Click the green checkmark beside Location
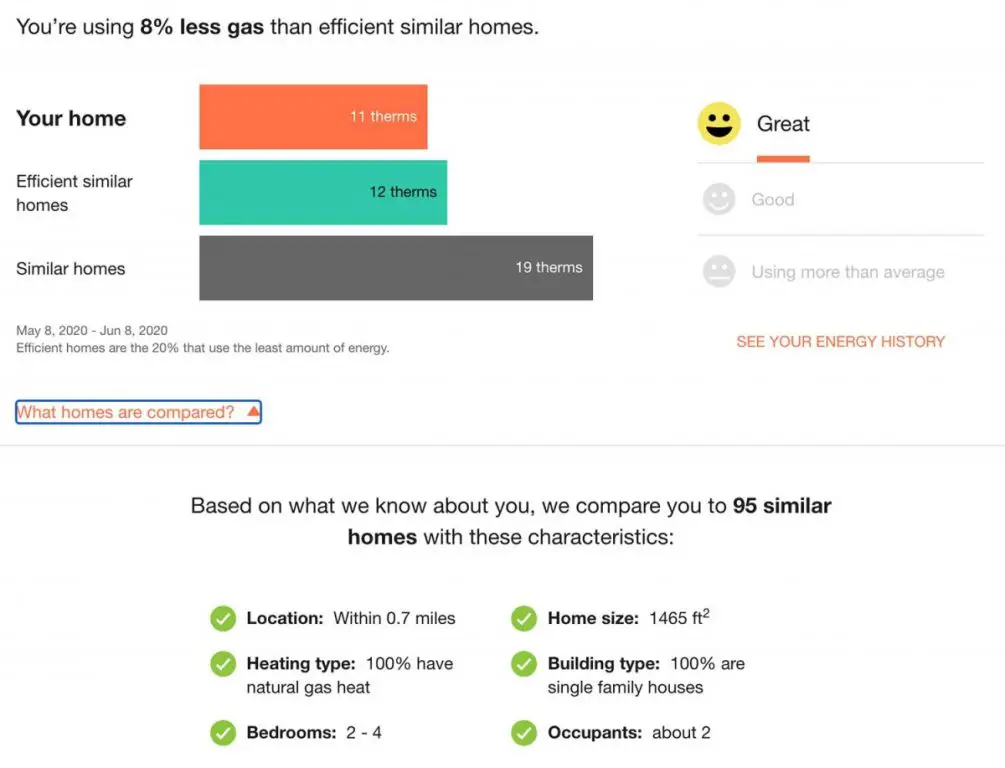This screenshot has width=1005, height=768. pyautogui.click(x=223, y=619)
